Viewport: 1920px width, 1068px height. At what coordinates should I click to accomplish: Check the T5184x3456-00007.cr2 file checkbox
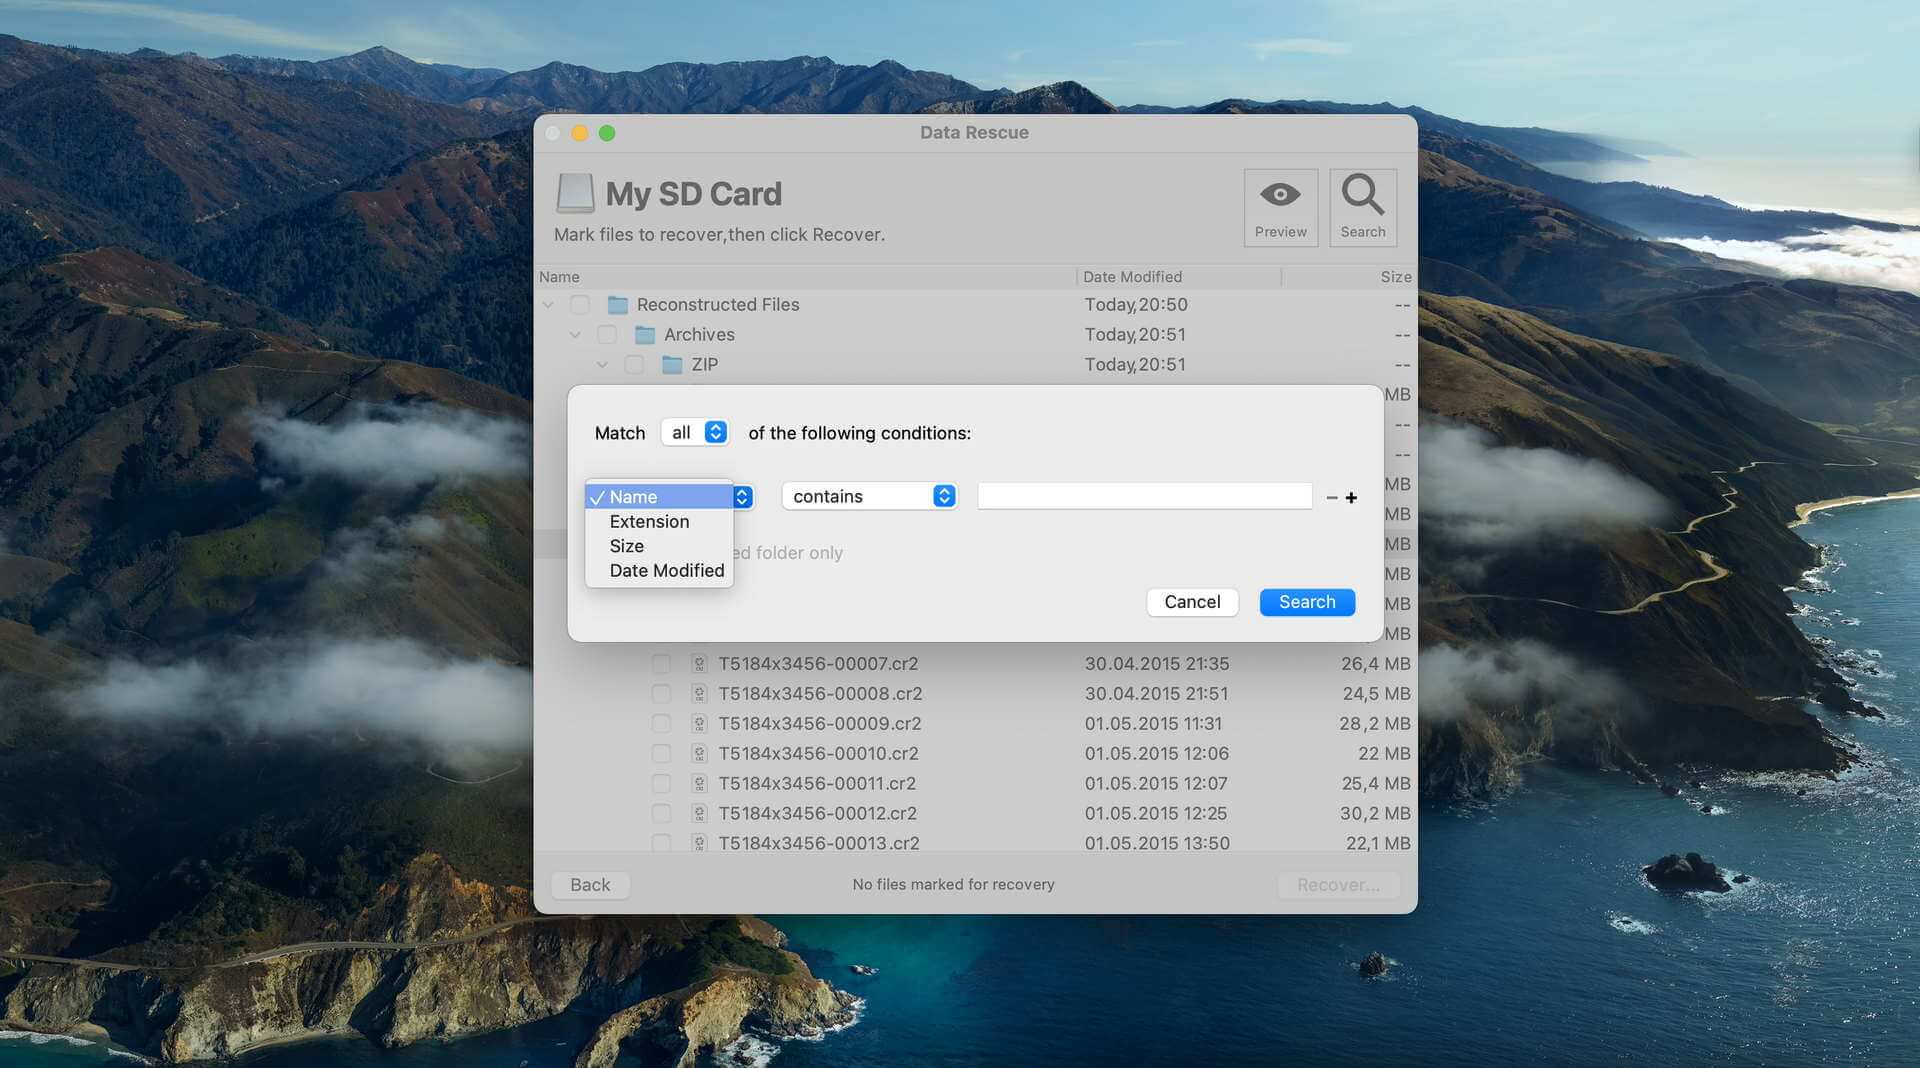coord(661,664)
